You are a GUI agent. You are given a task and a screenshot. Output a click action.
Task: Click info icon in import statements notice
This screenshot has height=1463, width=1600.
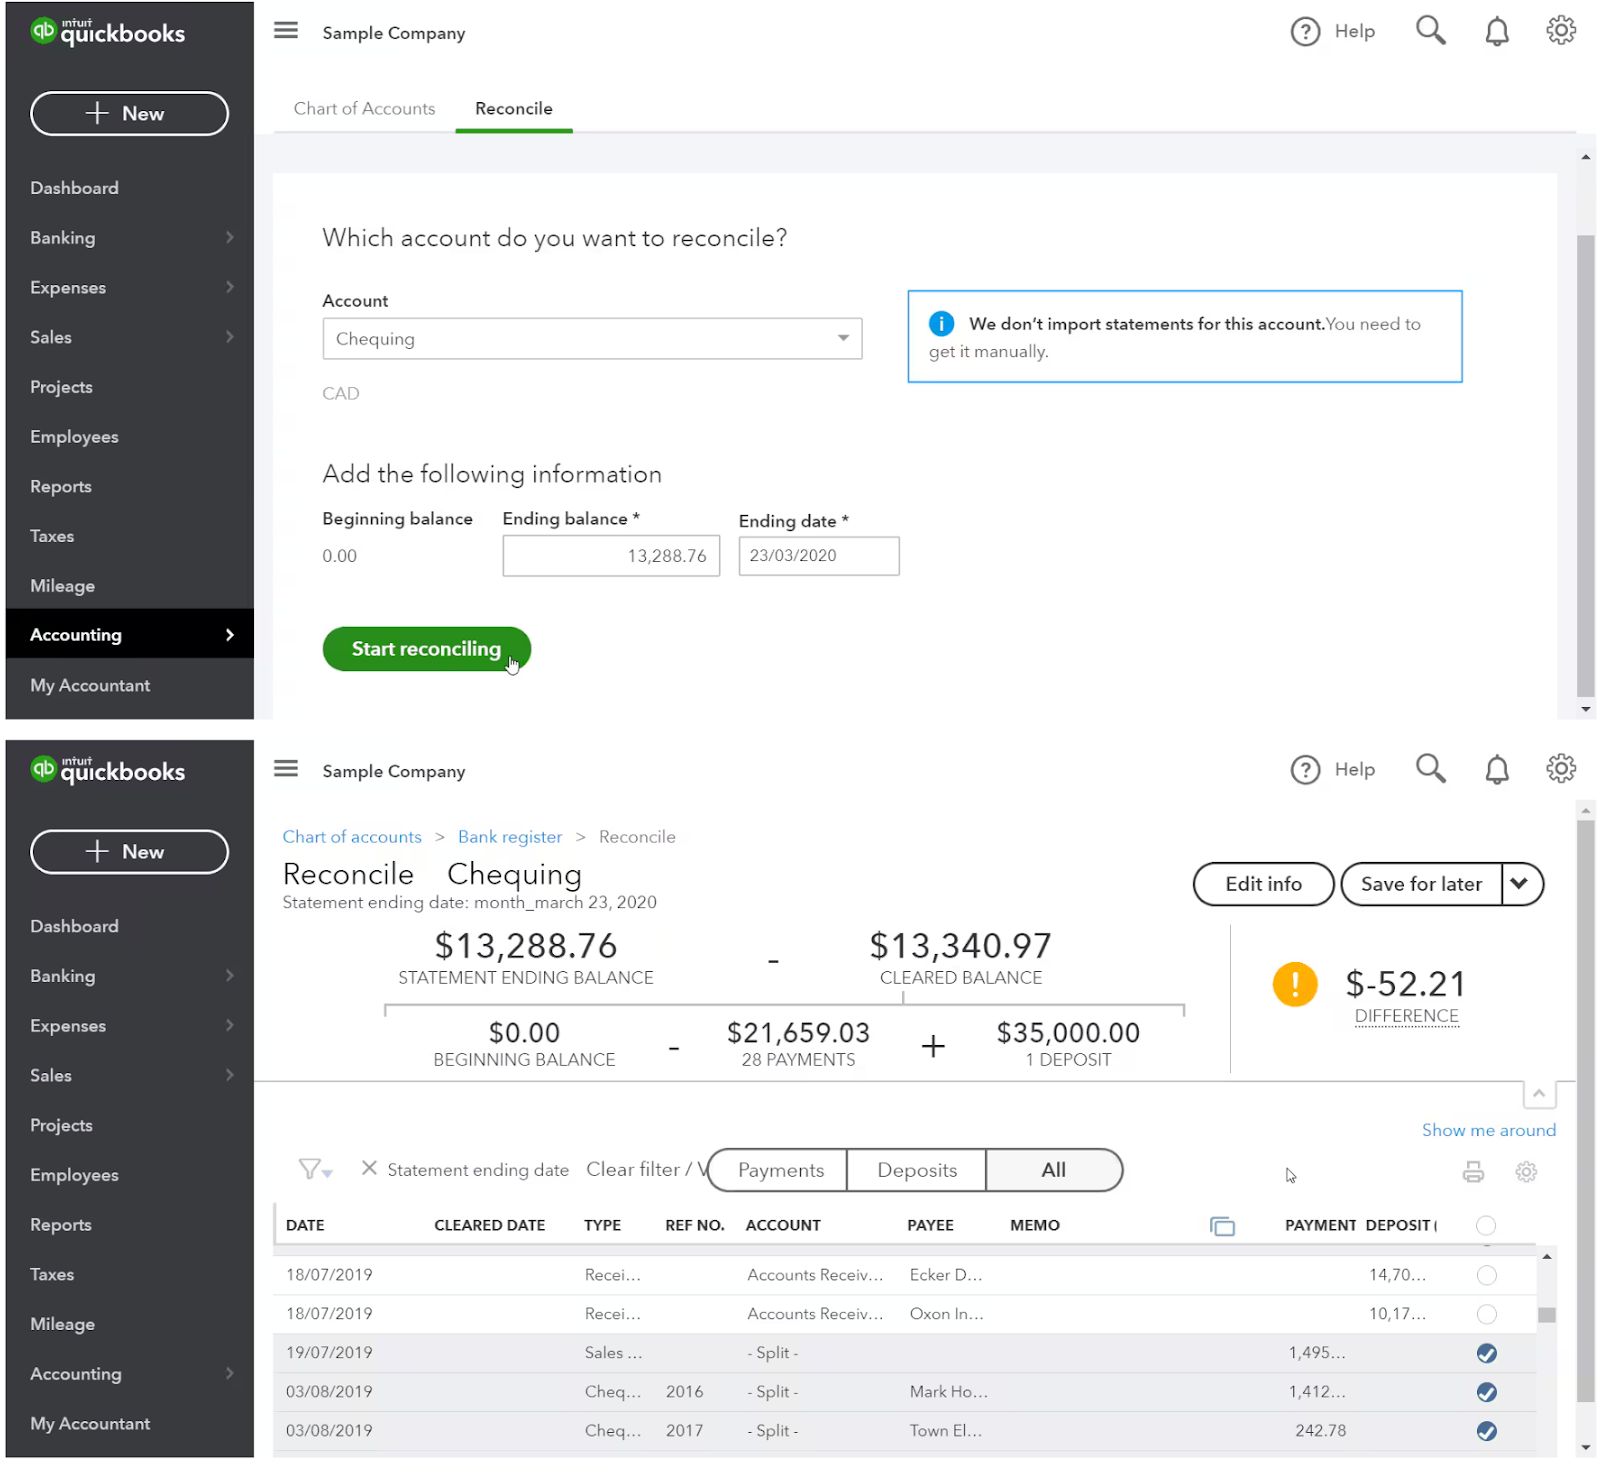(x=941, y=324)
